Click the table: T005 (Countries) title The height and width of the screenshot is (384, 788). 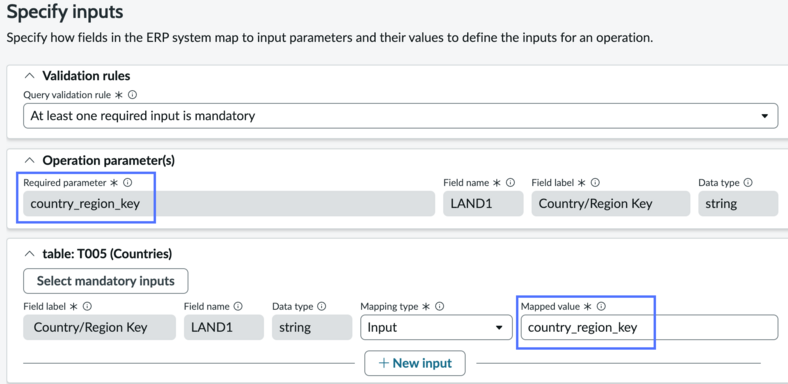107,254
